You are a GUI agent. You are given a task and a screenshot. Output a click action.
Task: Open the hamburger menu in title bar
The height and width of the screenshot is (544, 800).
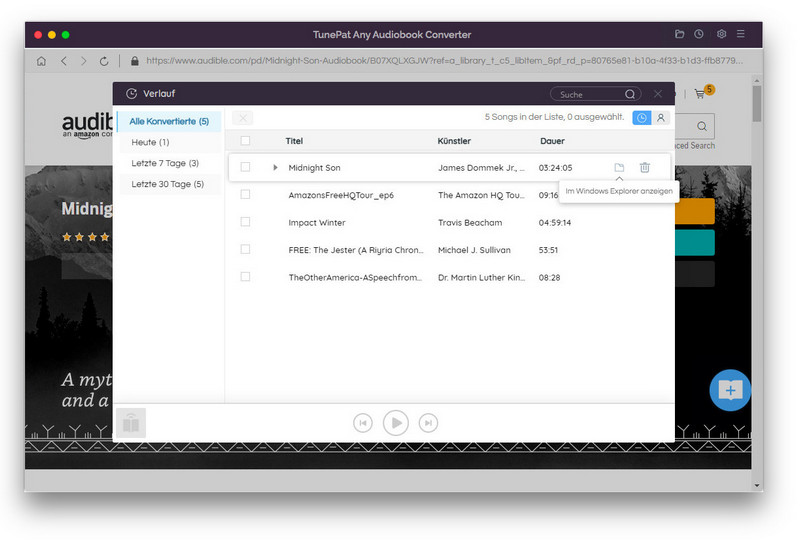pyautogui.click(x=740, y=34)
